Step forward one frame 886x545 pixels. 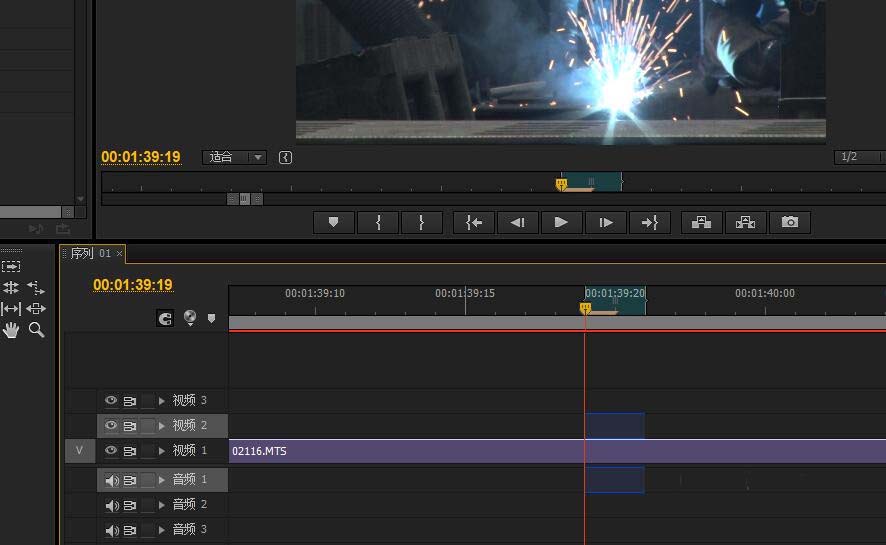[x=606, y=223]
